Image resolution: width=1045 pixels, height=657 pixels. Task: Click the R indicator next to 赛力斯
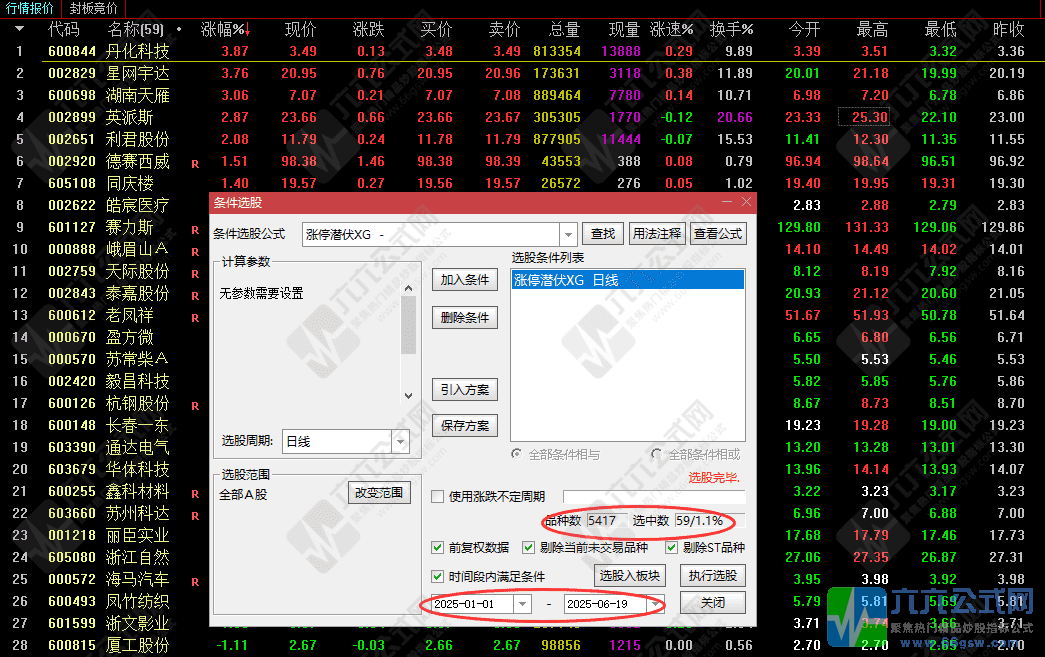(x=193, y=227)
